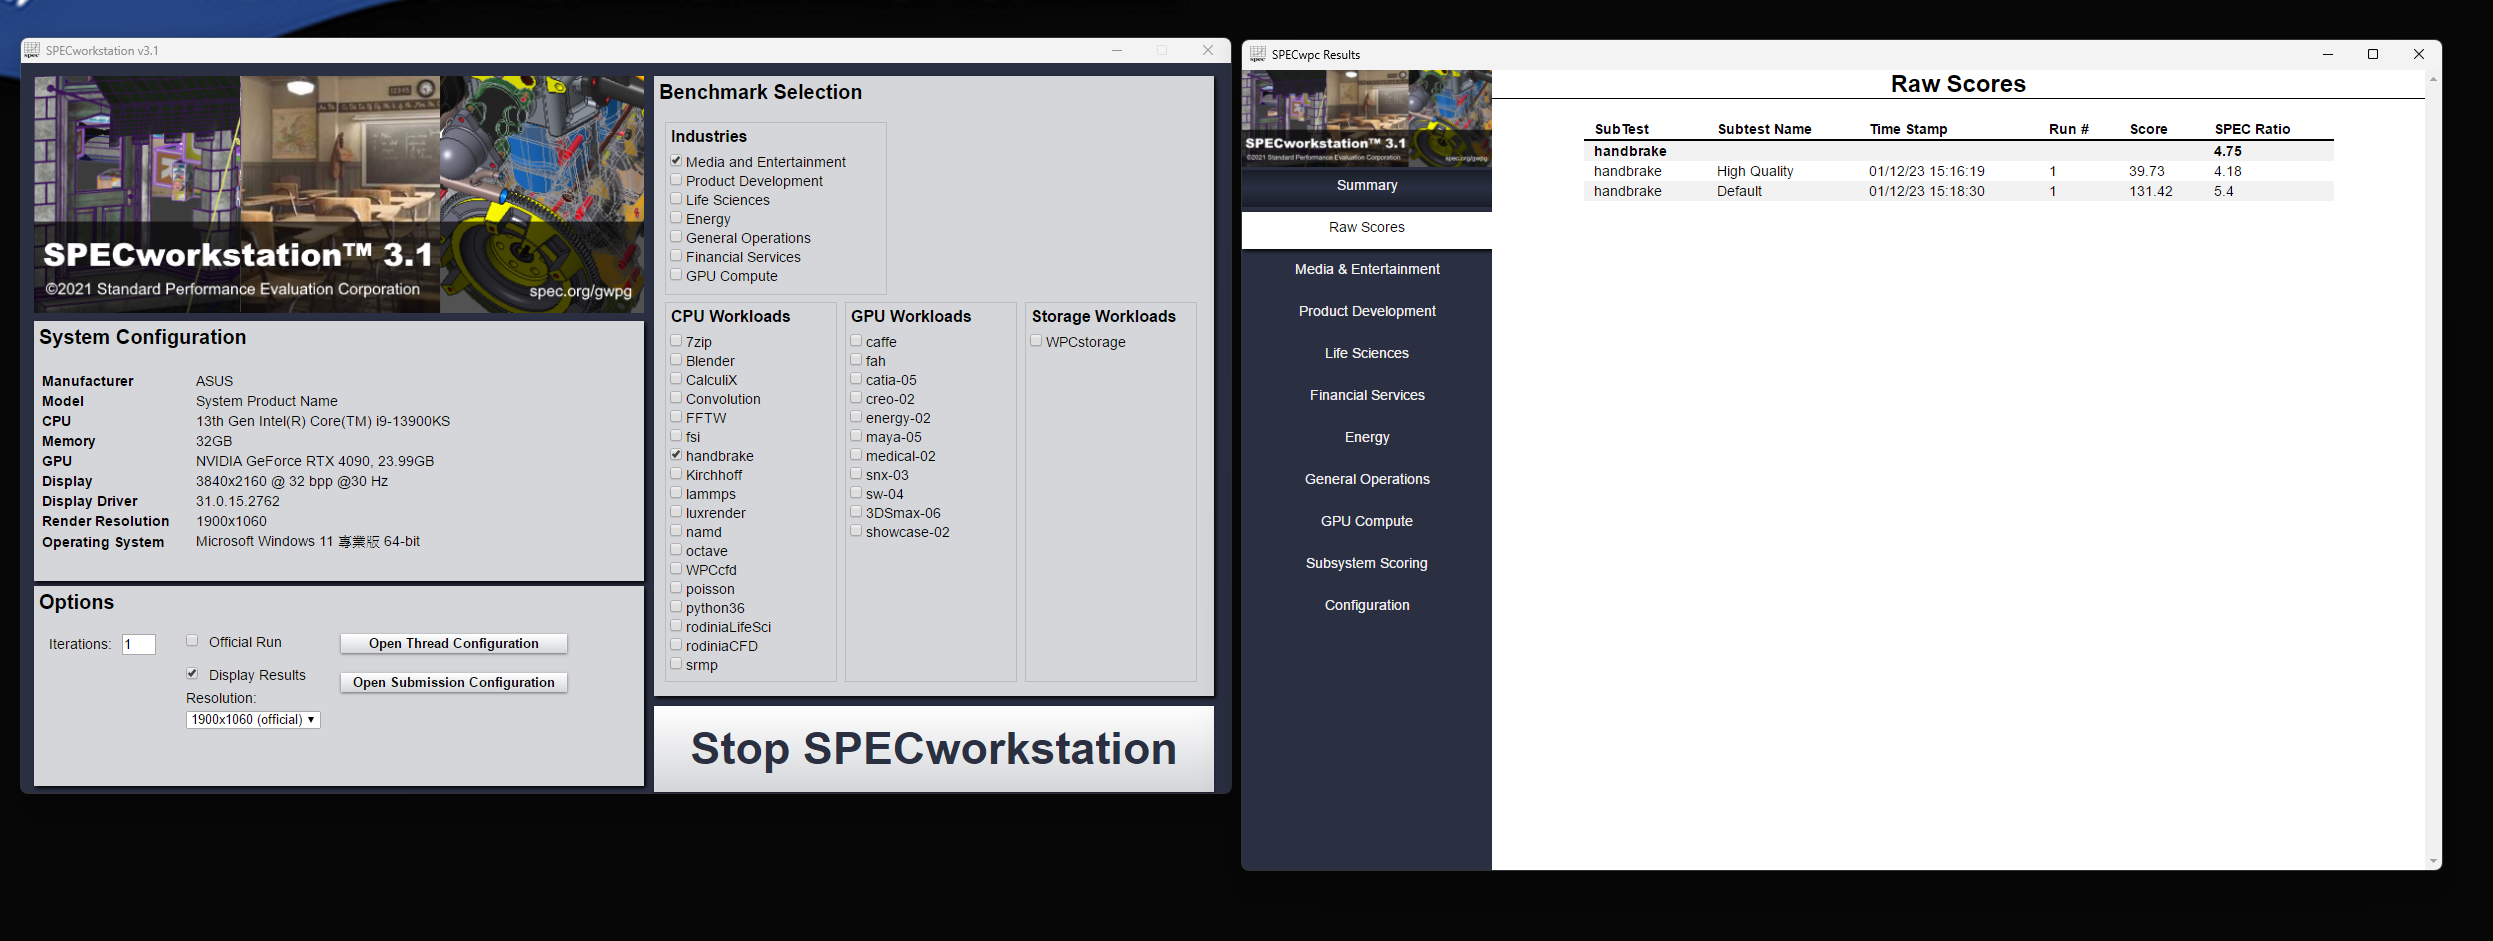Click the Raw Scores vertical scrollbar

(x=2433, y=470)
